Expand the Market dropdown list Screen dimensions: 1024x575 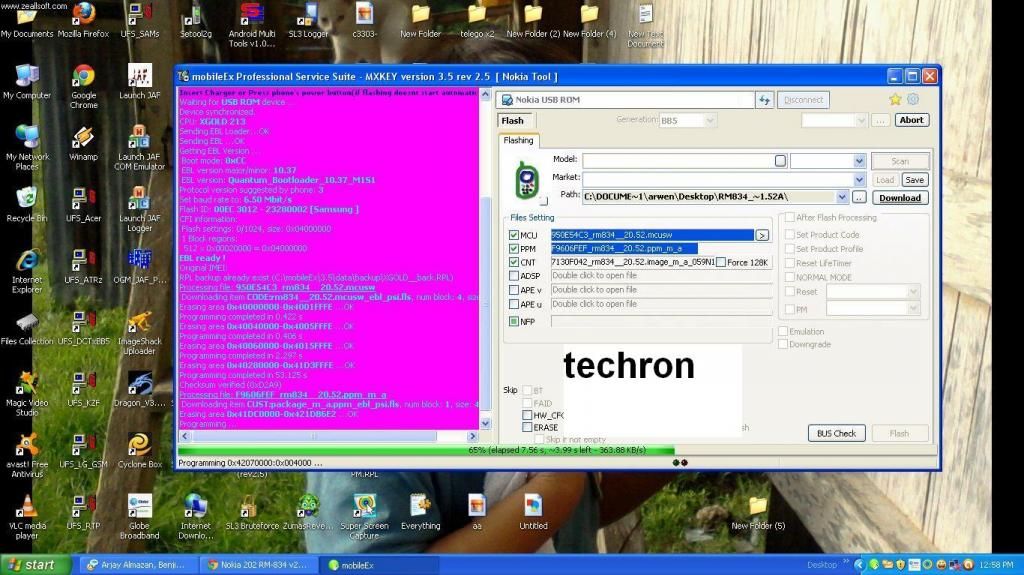[859, 179]
